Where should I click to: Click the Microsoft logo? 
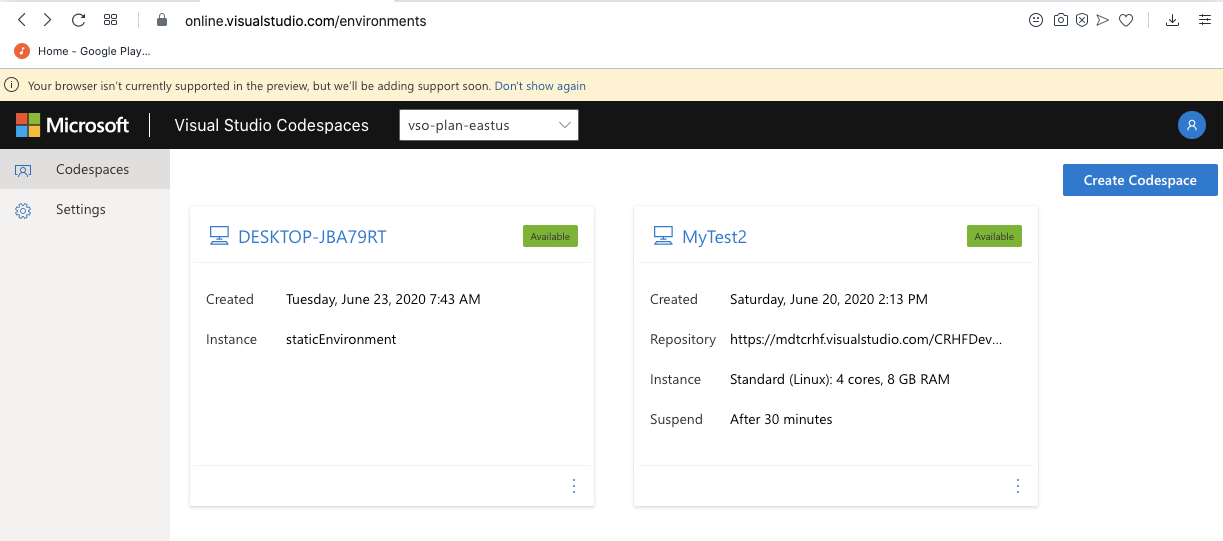click(x=73, y=125)
